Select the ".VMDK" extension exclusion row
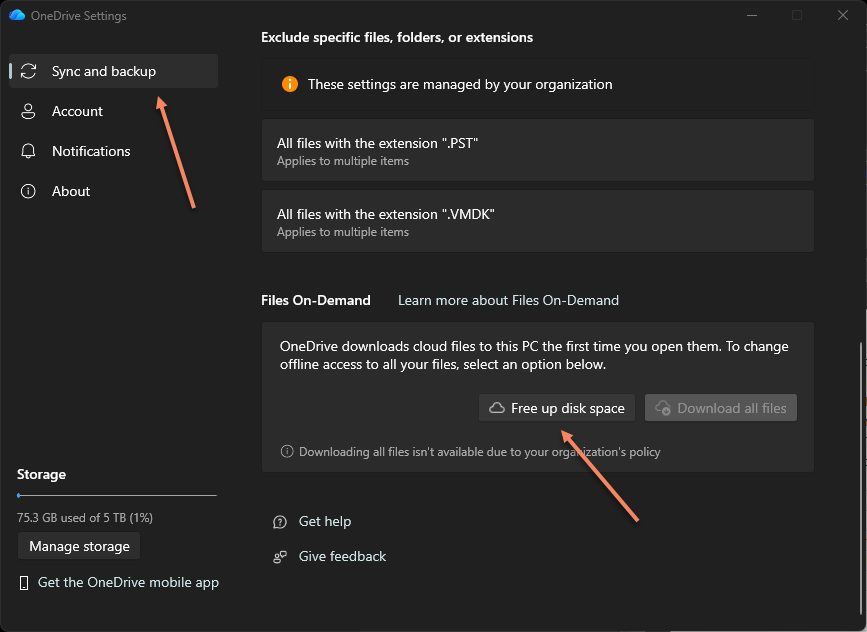867x632 pixels. pyautogui.click(x=537, y=221)
